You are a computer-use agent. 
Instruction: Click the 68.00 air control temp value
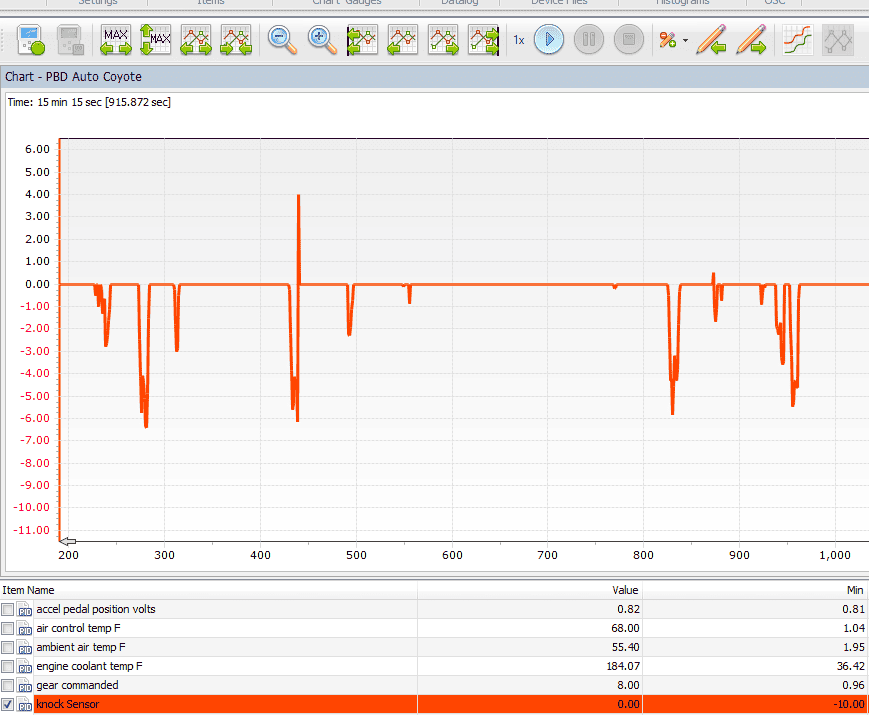[x=625, y=629]
